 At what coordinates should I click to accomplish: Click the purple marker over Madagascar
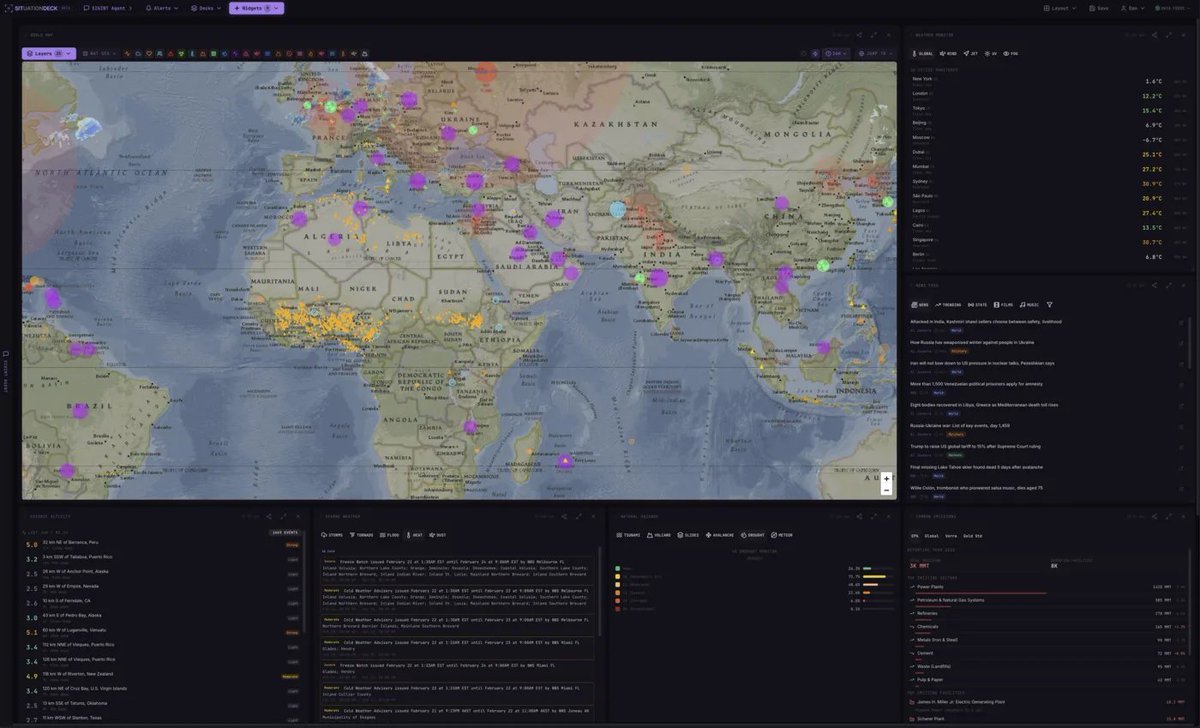click(x=565, y=462)
